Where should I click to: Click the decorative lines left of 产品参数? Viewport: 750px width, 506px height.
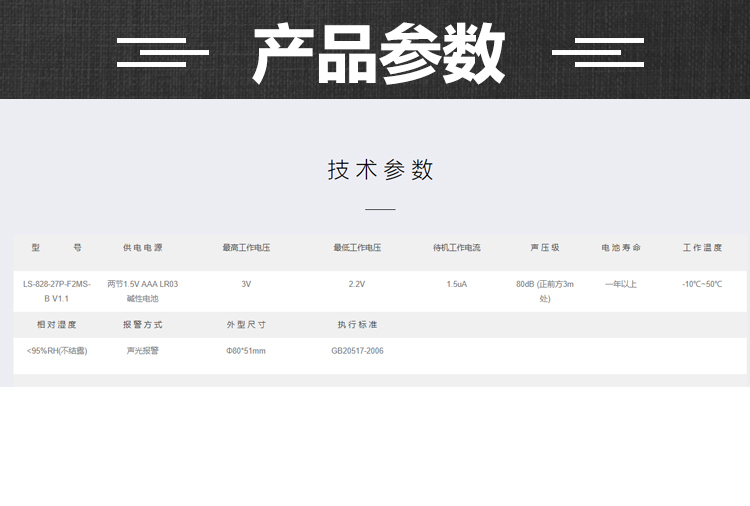pos(162,52)
